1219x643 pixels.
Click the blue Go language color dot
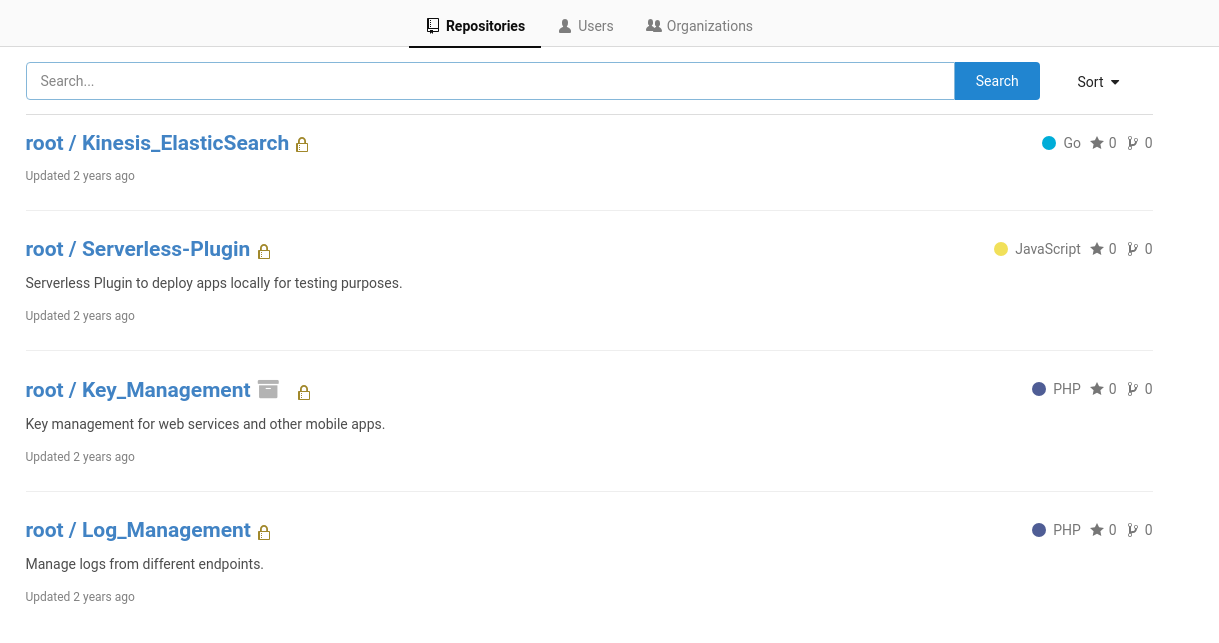[1049, 143]
